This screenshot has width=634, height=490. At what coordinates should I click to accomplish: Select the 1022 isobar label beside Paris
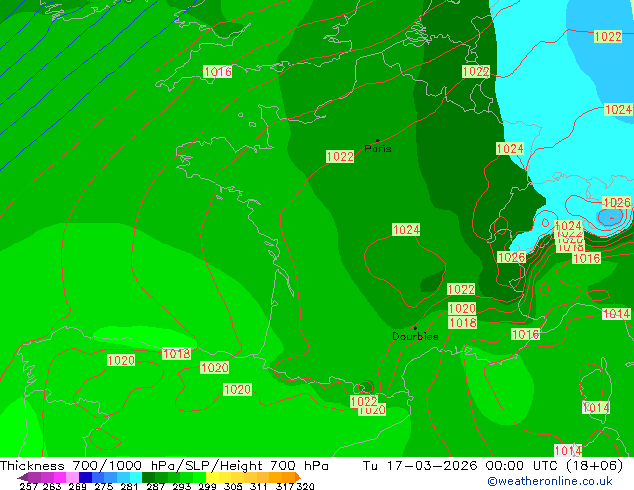tap(340, 156)
